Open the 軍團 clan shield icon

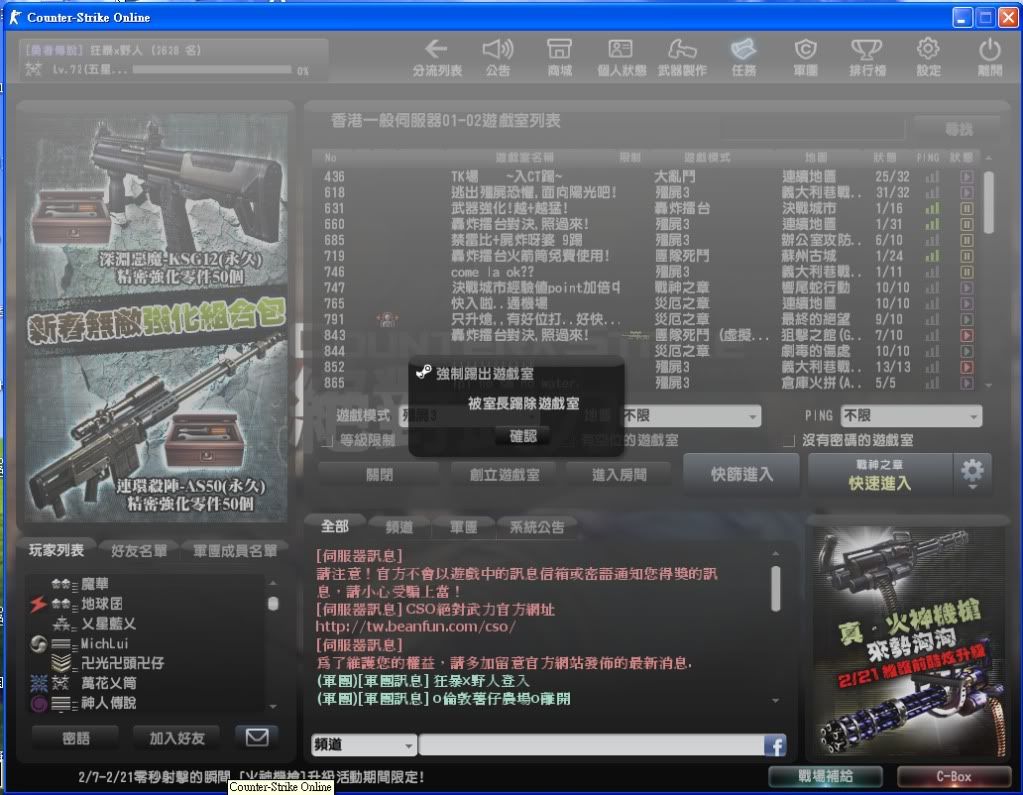pos(806,57)
